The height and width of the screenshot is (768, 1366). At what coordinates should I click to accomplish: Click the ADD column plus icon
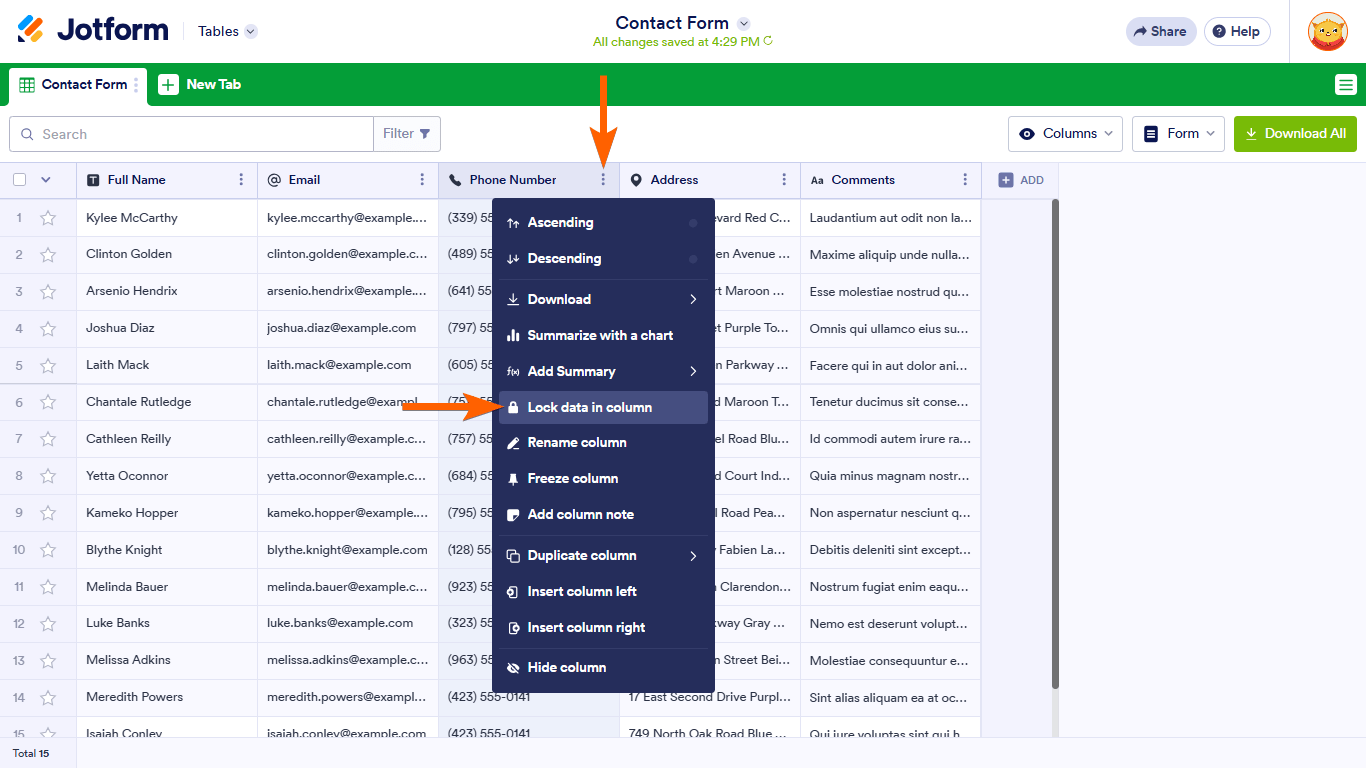pos(1006,180)
